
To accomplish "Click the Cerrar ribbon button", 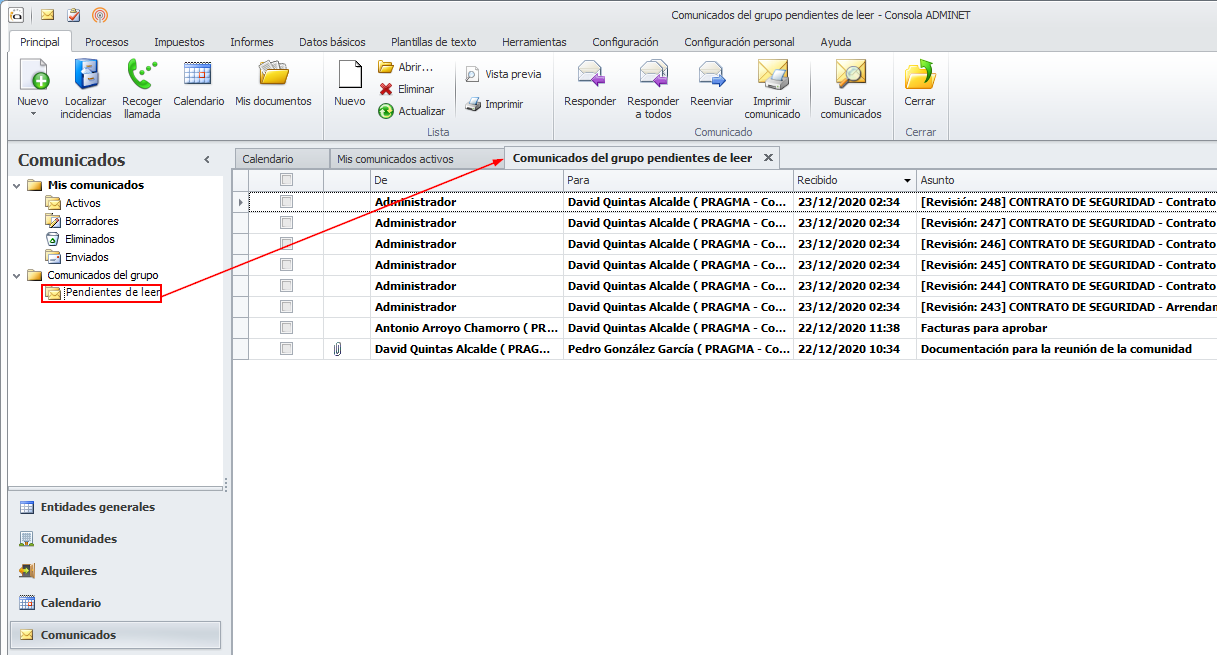I will coord(919,83).
